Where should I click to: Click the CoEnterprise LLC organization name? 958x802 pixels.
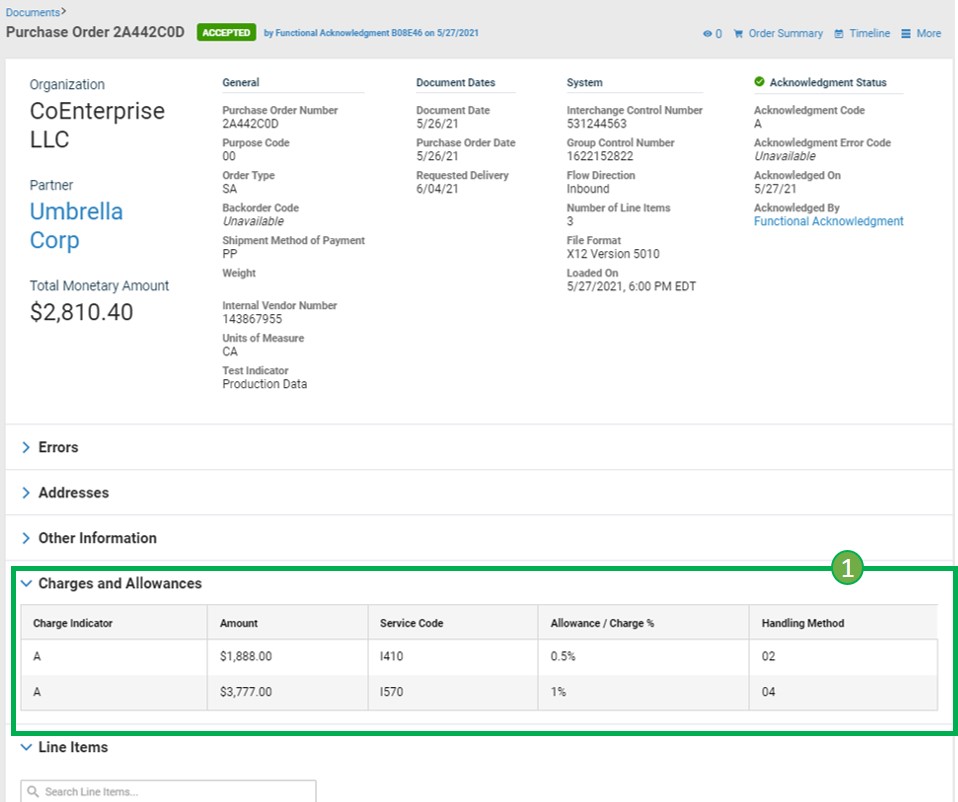97,125
